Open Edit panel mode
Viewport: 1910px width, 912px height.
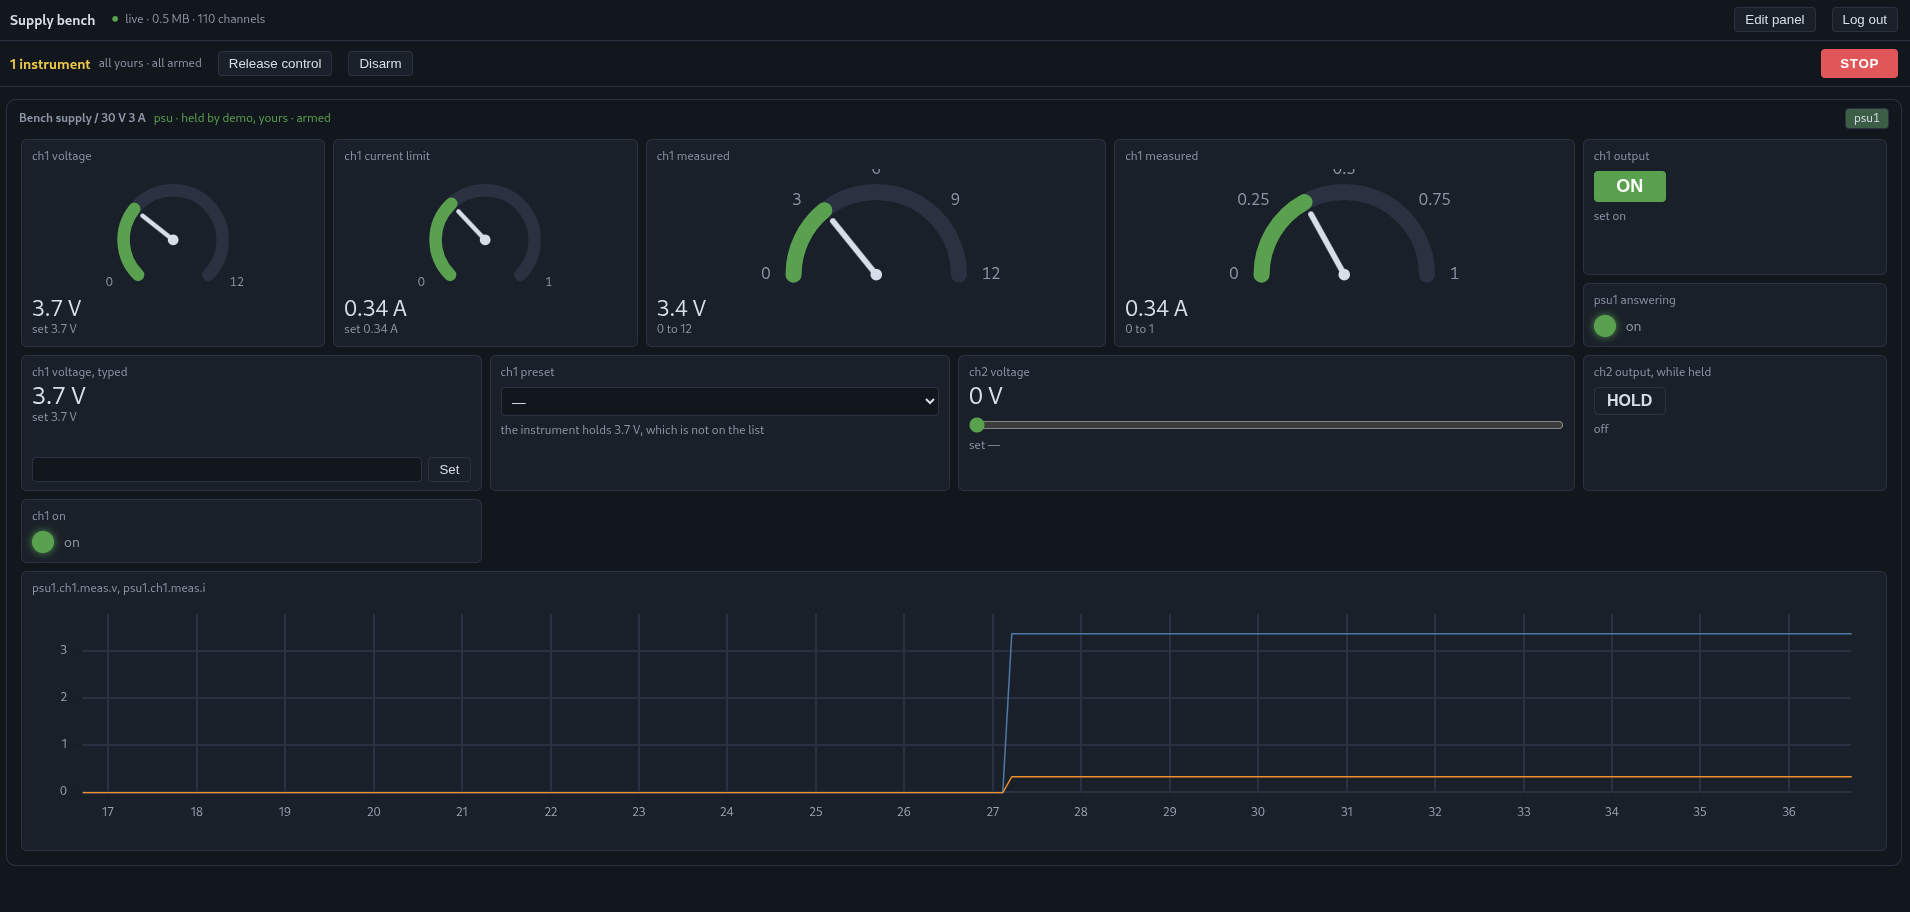1774,19
